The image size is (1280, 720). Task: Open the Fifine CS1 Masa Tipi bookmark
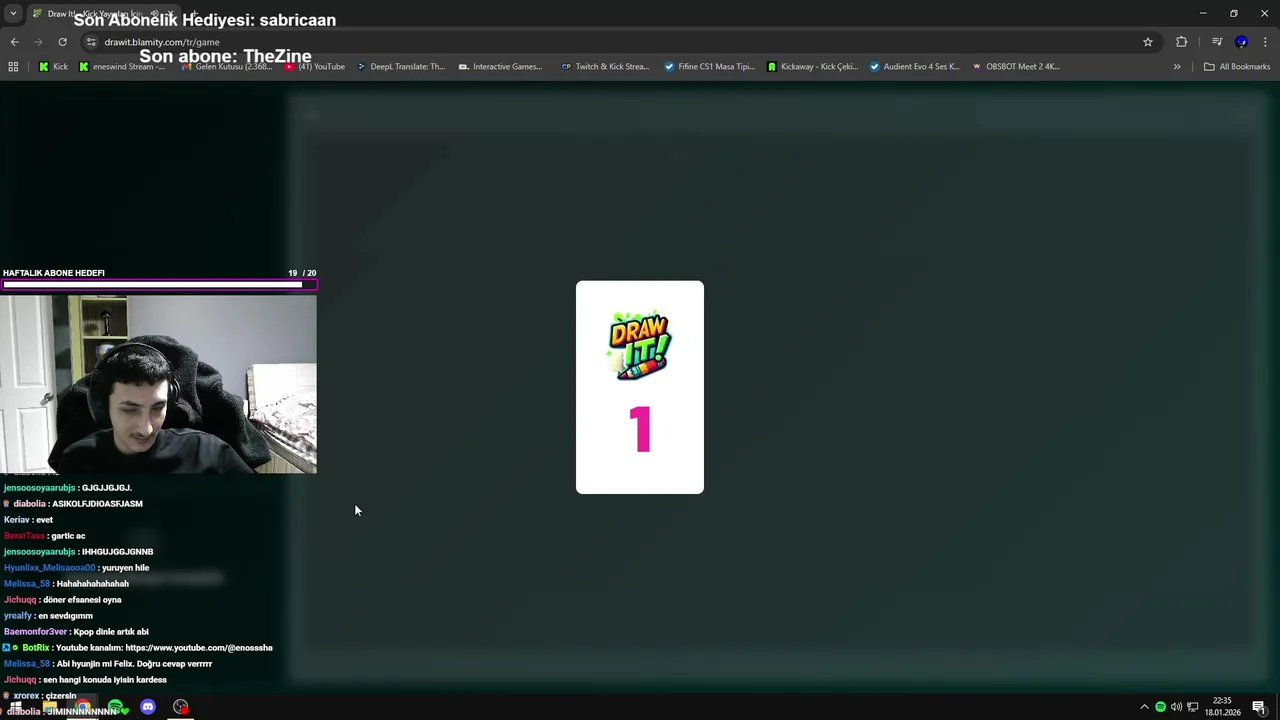pyautogui.click(x=709, y=67)
